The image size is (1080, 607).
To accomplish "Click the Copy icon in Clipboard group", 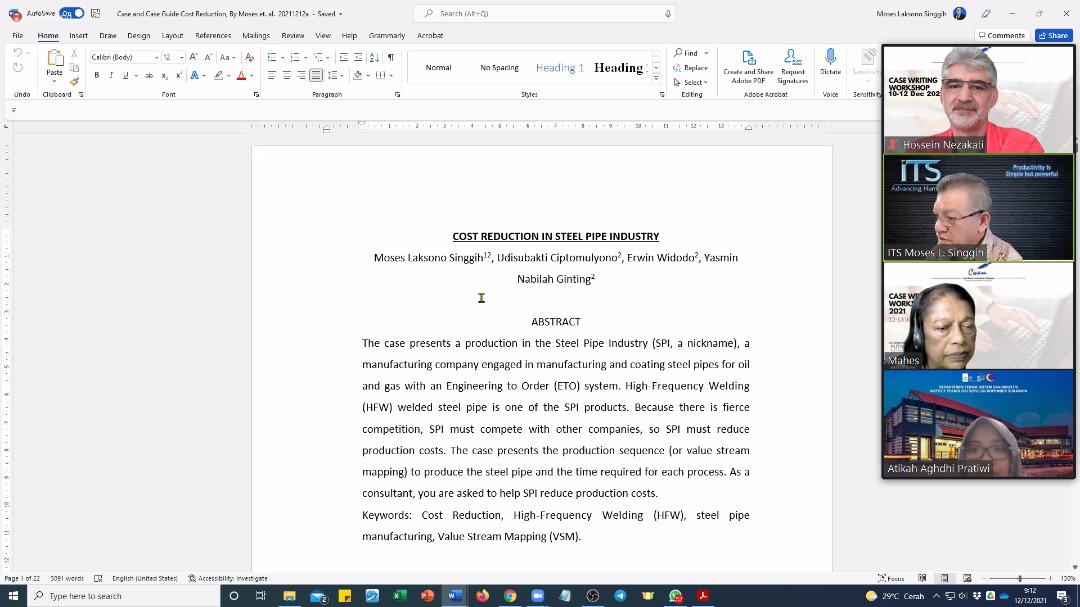I will [x=74, y=68].
